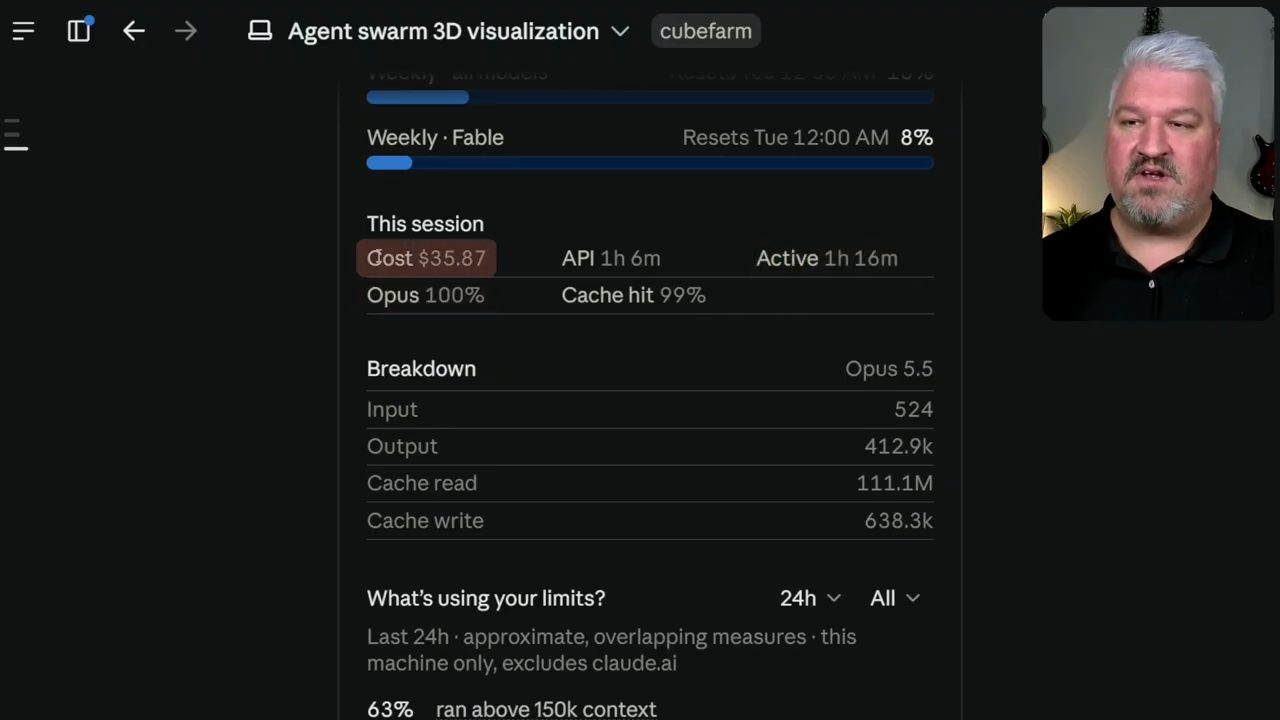
Task: Open the collapsed side list icon
Action: click(16, 135)
